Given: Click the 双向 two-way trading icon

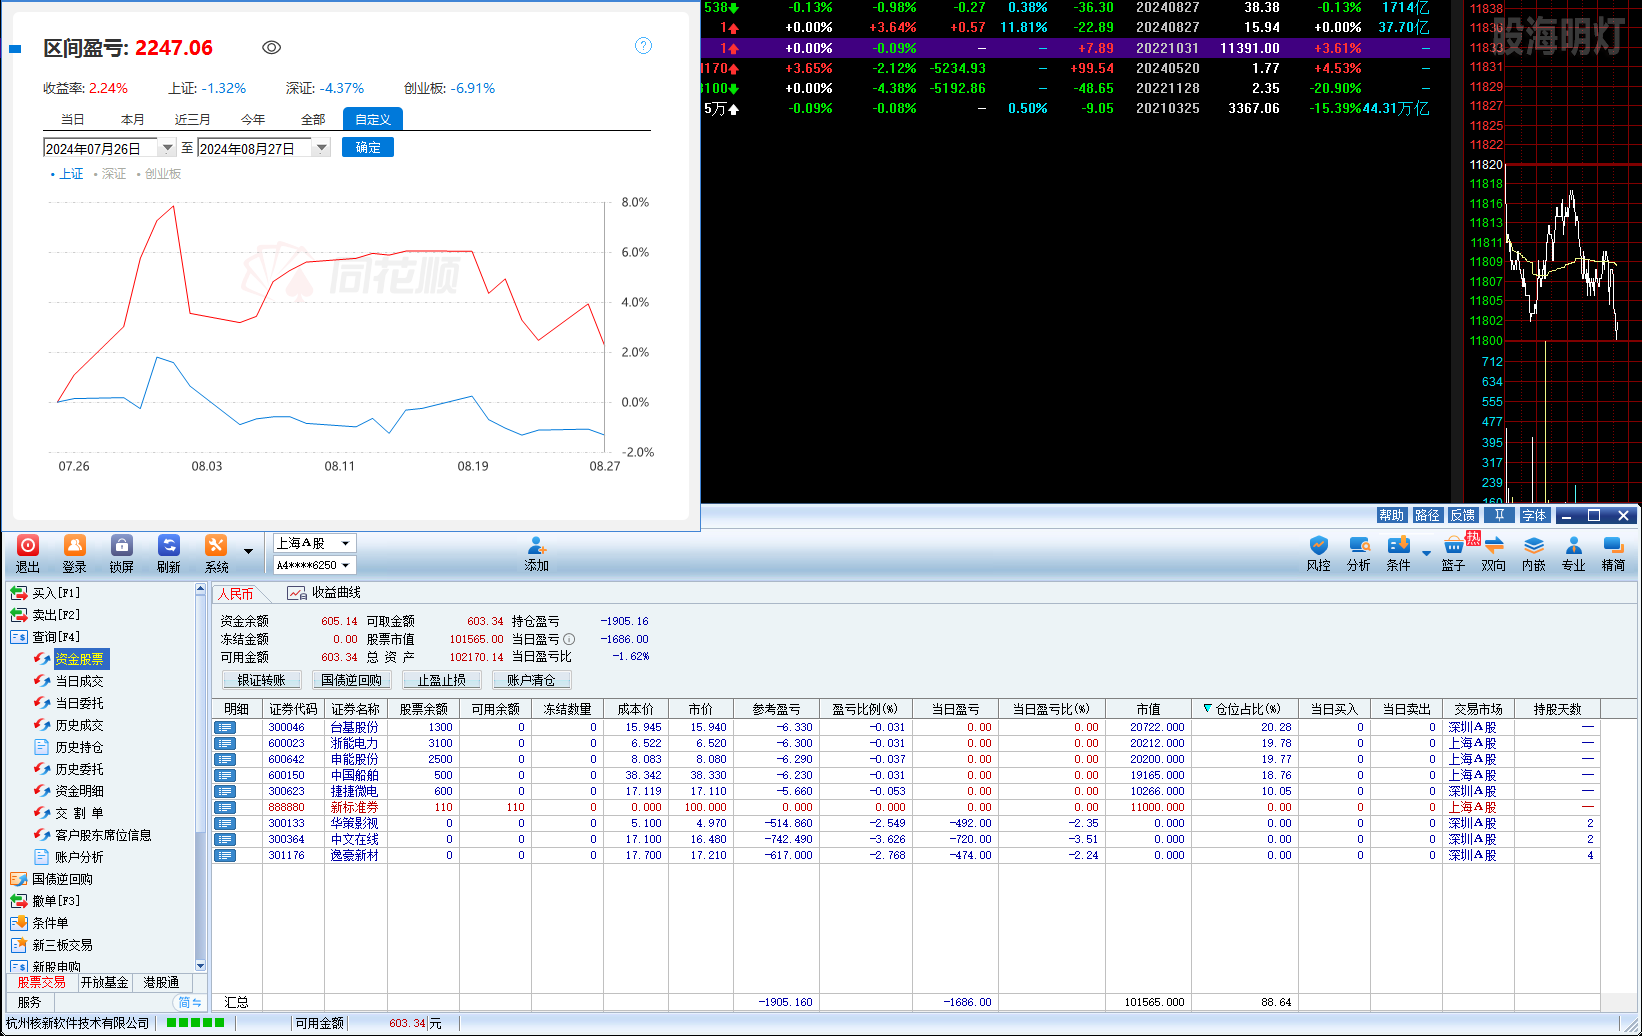Looking at the screenshot, I should click(1494, 545).
